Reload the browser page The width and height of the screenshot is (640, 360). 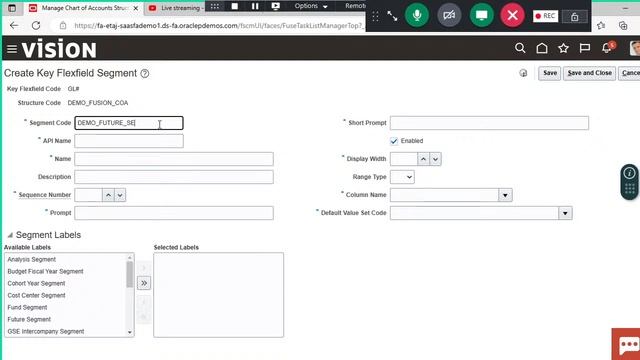(36, 25)
